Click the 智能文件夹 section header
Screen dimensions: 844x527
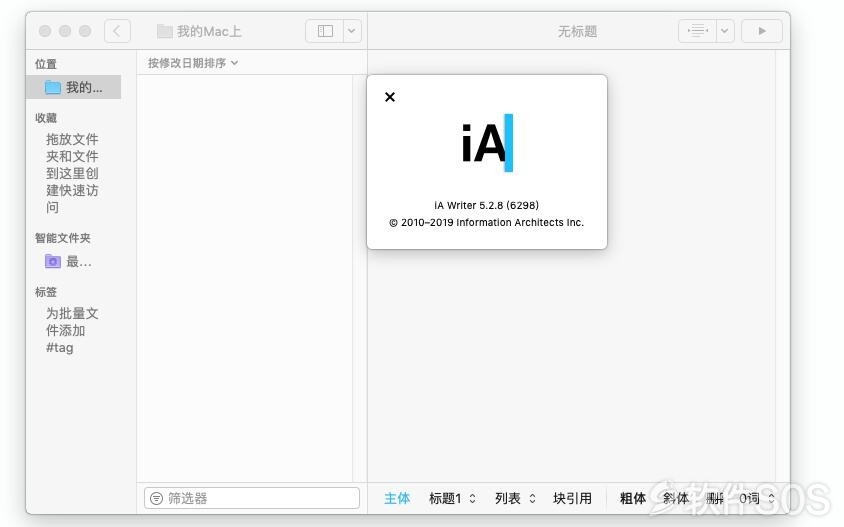(x=62, y=238)
